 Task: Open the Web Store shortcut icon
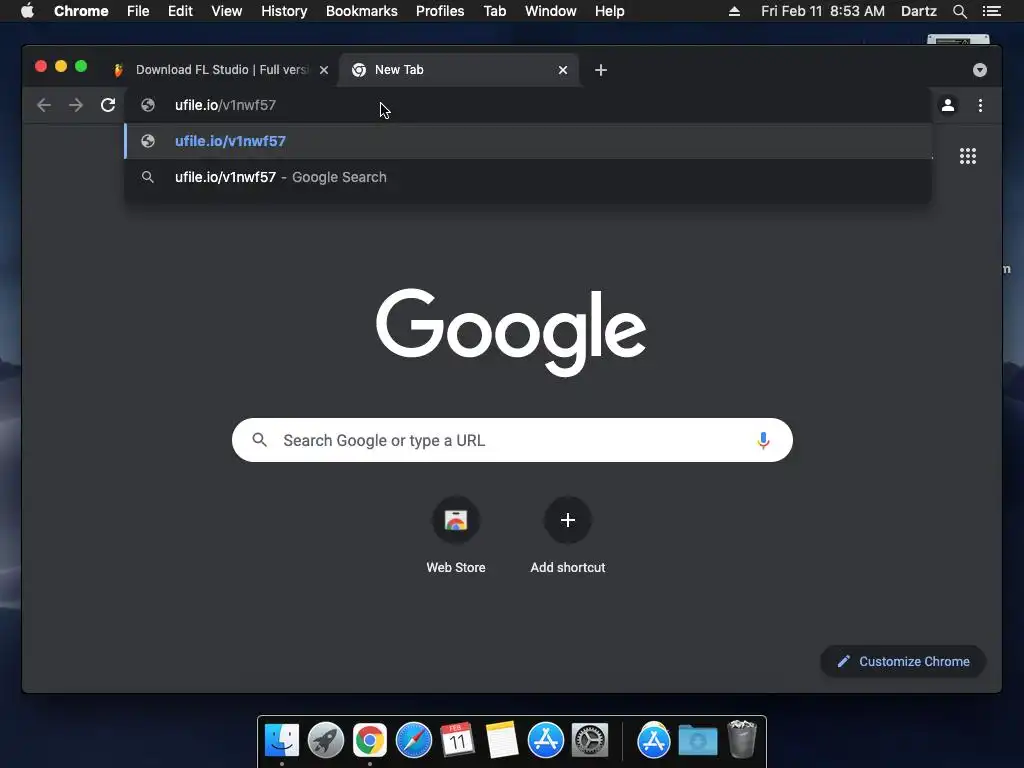pyautogui.click(x=456, y=520)
